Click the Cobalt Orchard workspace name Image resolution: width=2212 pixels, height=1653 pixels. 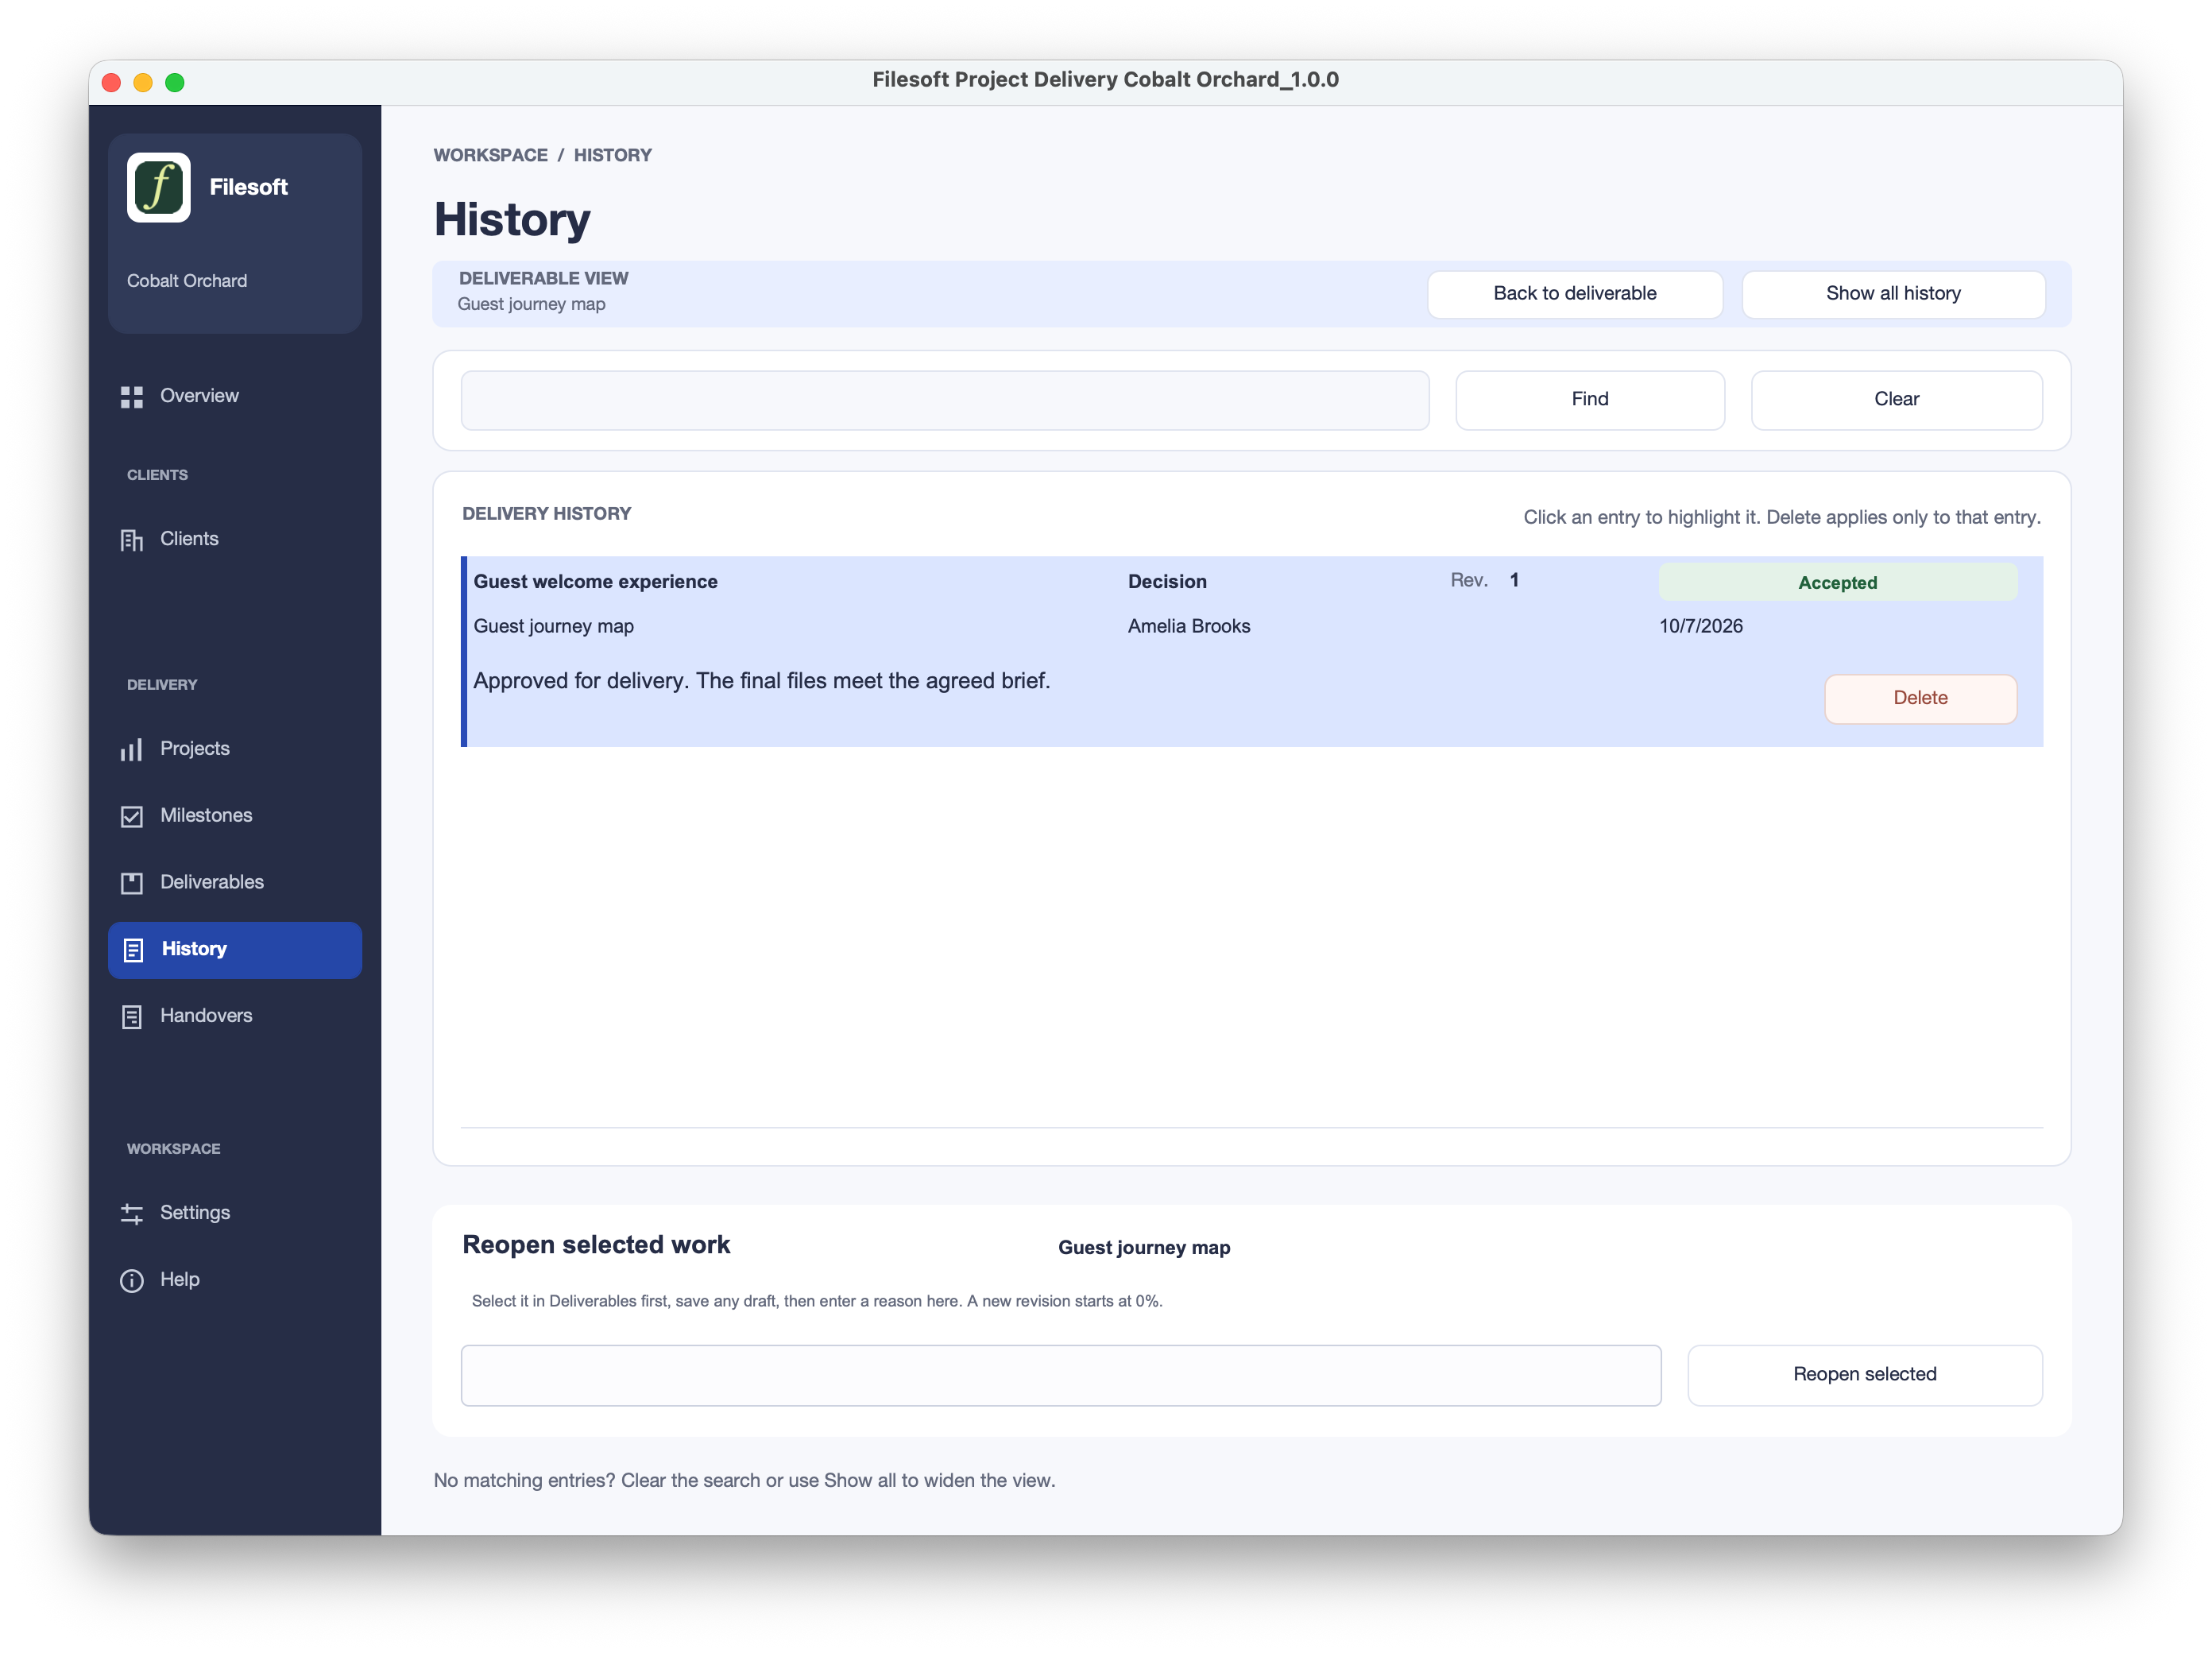pos(187,281)
